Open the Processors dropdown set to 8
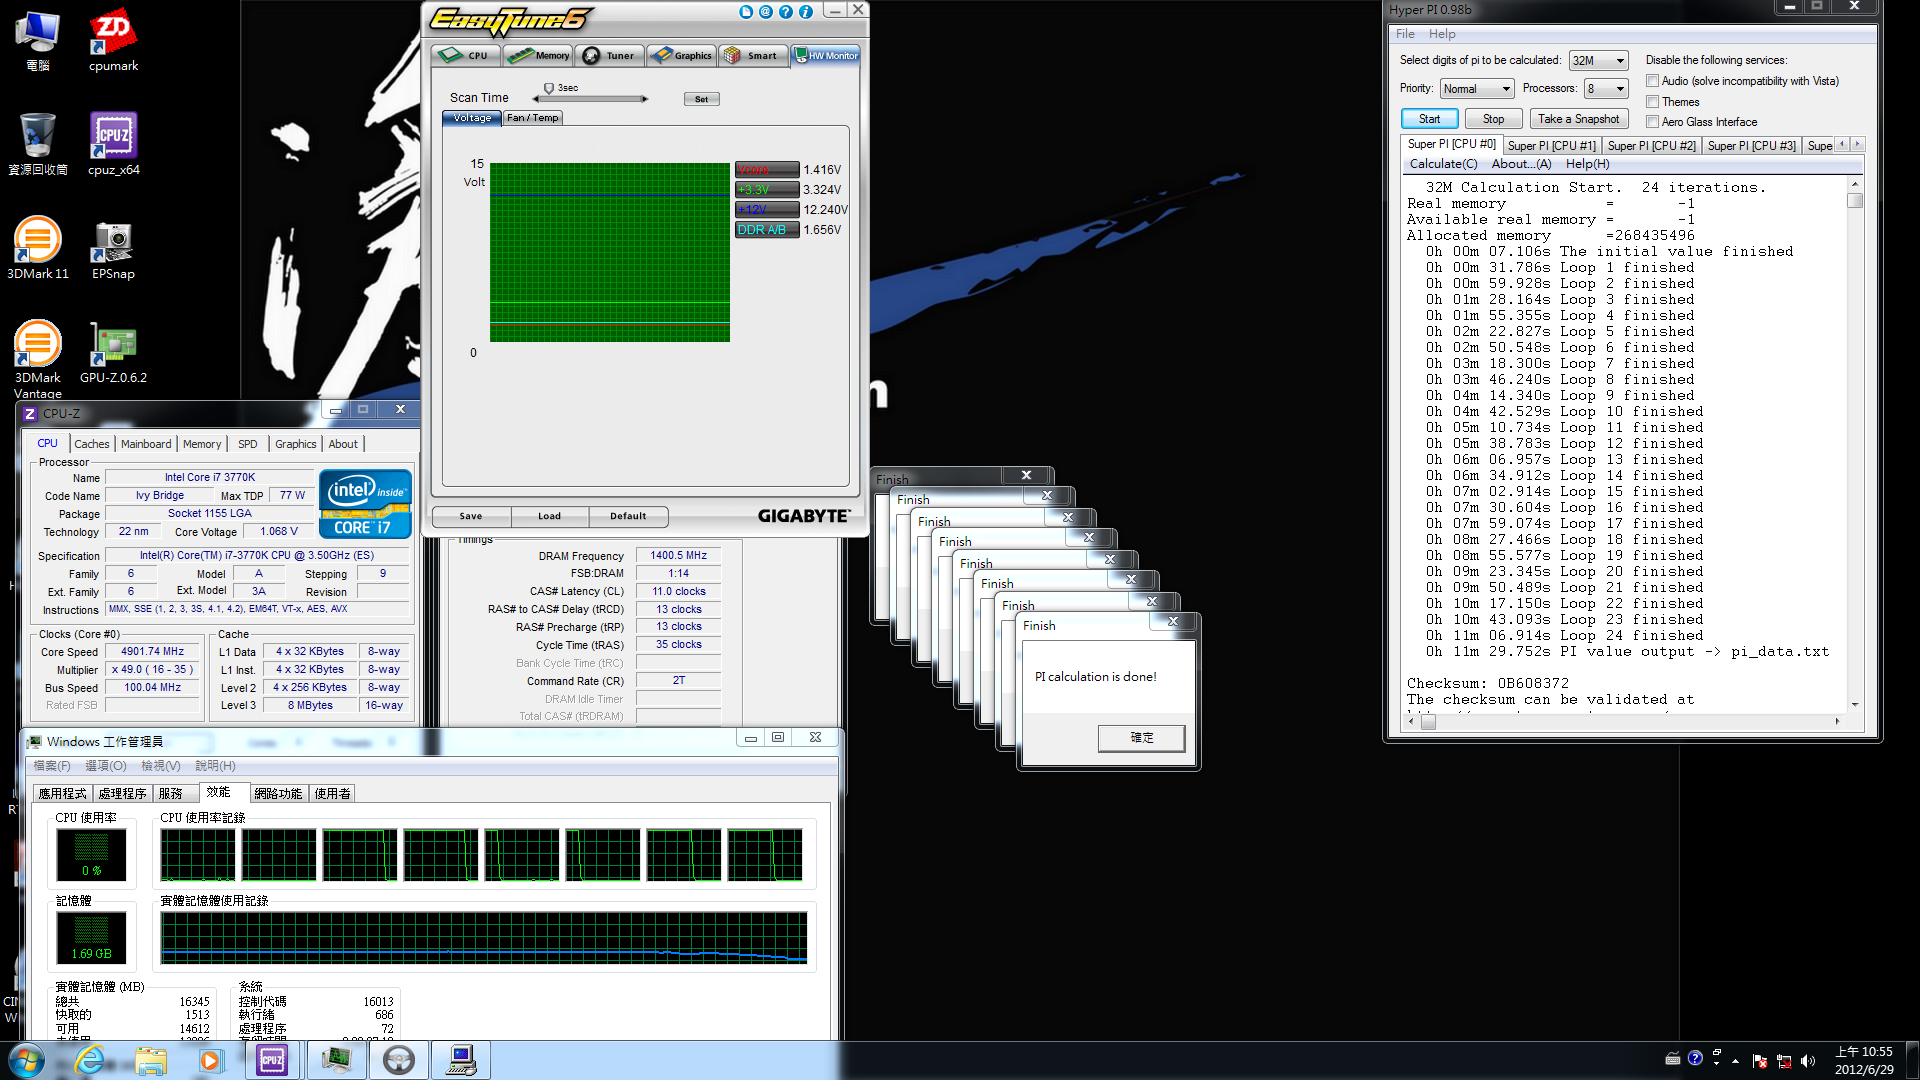This screenshot has width=1920, height=1080. tap(1606, 89)
